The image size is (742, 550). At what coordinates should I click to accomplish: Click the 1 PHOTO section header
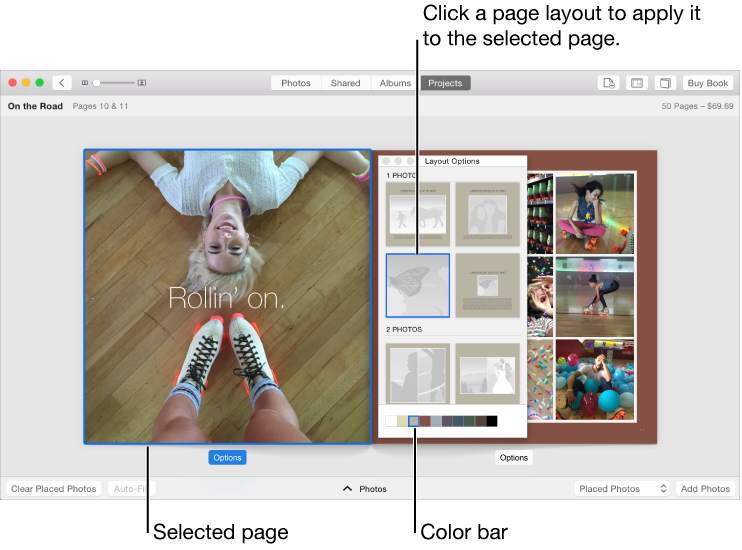[x=401, y=176]
